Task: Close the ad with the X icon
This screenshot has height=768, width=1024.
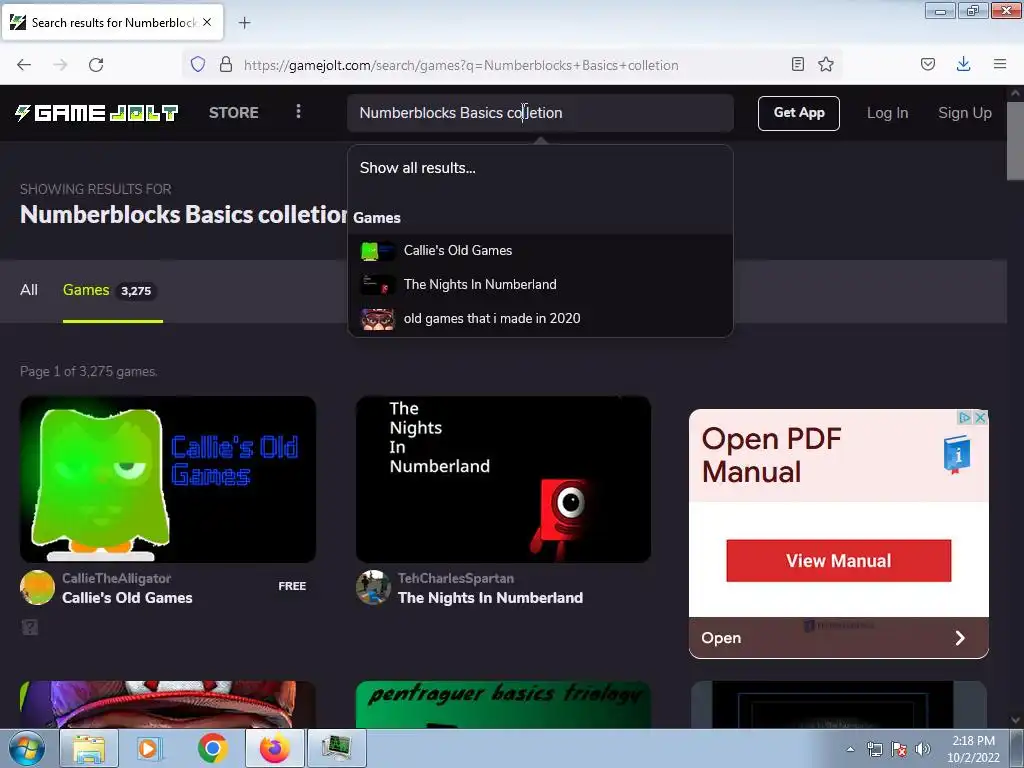Action: [x=980, y=418]
